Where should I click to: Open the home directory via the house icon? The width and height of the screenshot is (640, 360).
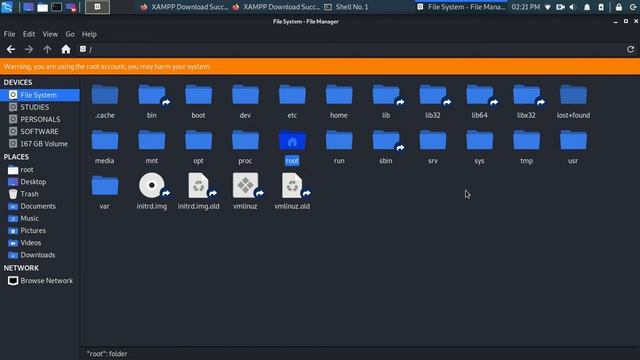(x=66, y=49)
